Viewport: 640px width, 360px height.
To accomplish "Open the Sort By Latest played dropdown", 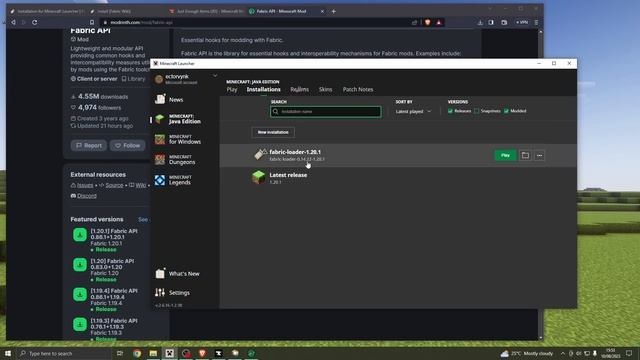I will click(x=413, y=111).
